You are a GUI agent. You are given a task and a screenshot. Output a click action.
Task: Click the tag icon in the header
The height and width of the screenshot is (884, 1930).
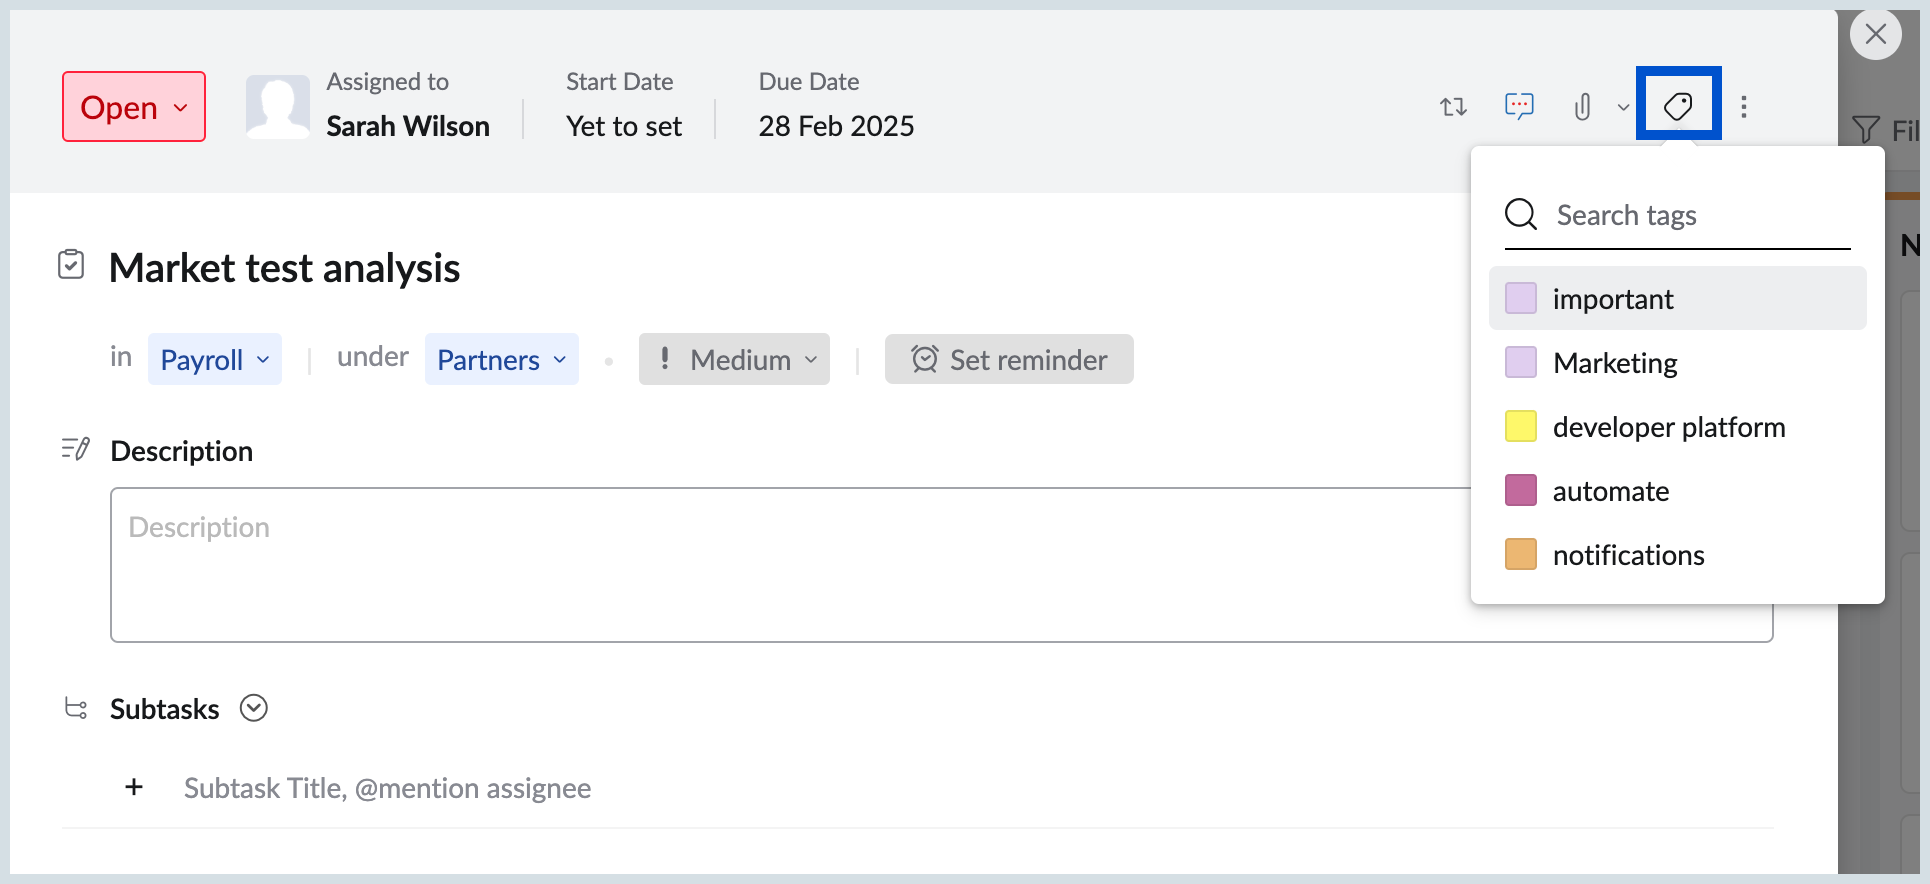(x=1678, y=105)
